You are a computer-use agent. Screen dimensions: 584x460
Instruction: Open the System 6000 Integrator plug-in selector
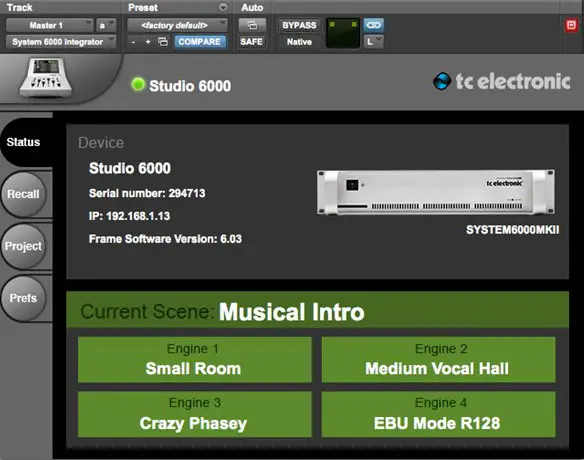click(x=61, y=42)
